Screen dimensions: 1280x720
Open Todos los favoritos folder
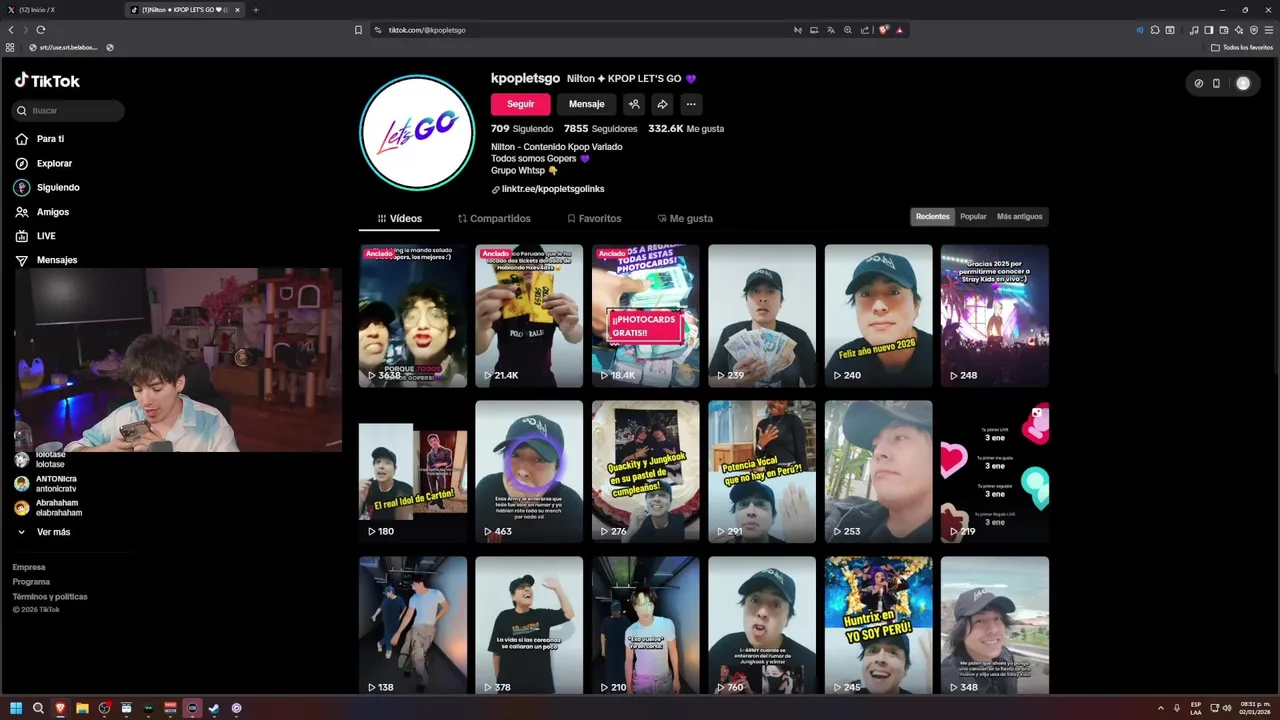pyautogui.click(x=1242, y=47)
